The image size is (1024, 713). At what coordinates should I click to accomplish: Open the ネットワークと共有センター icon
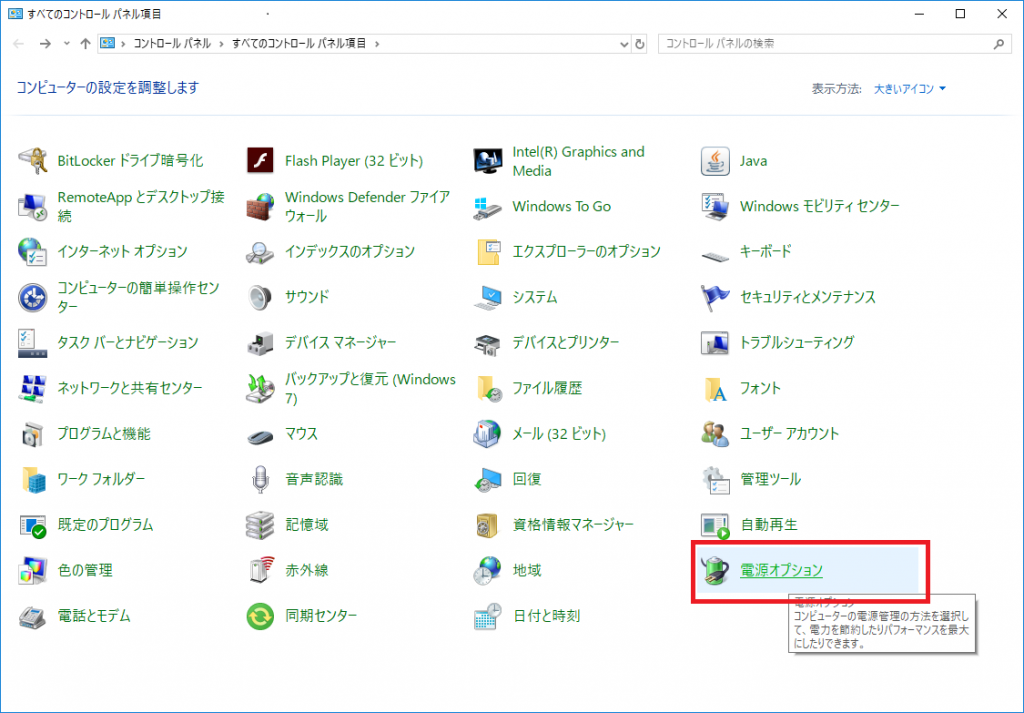point(33,388)
